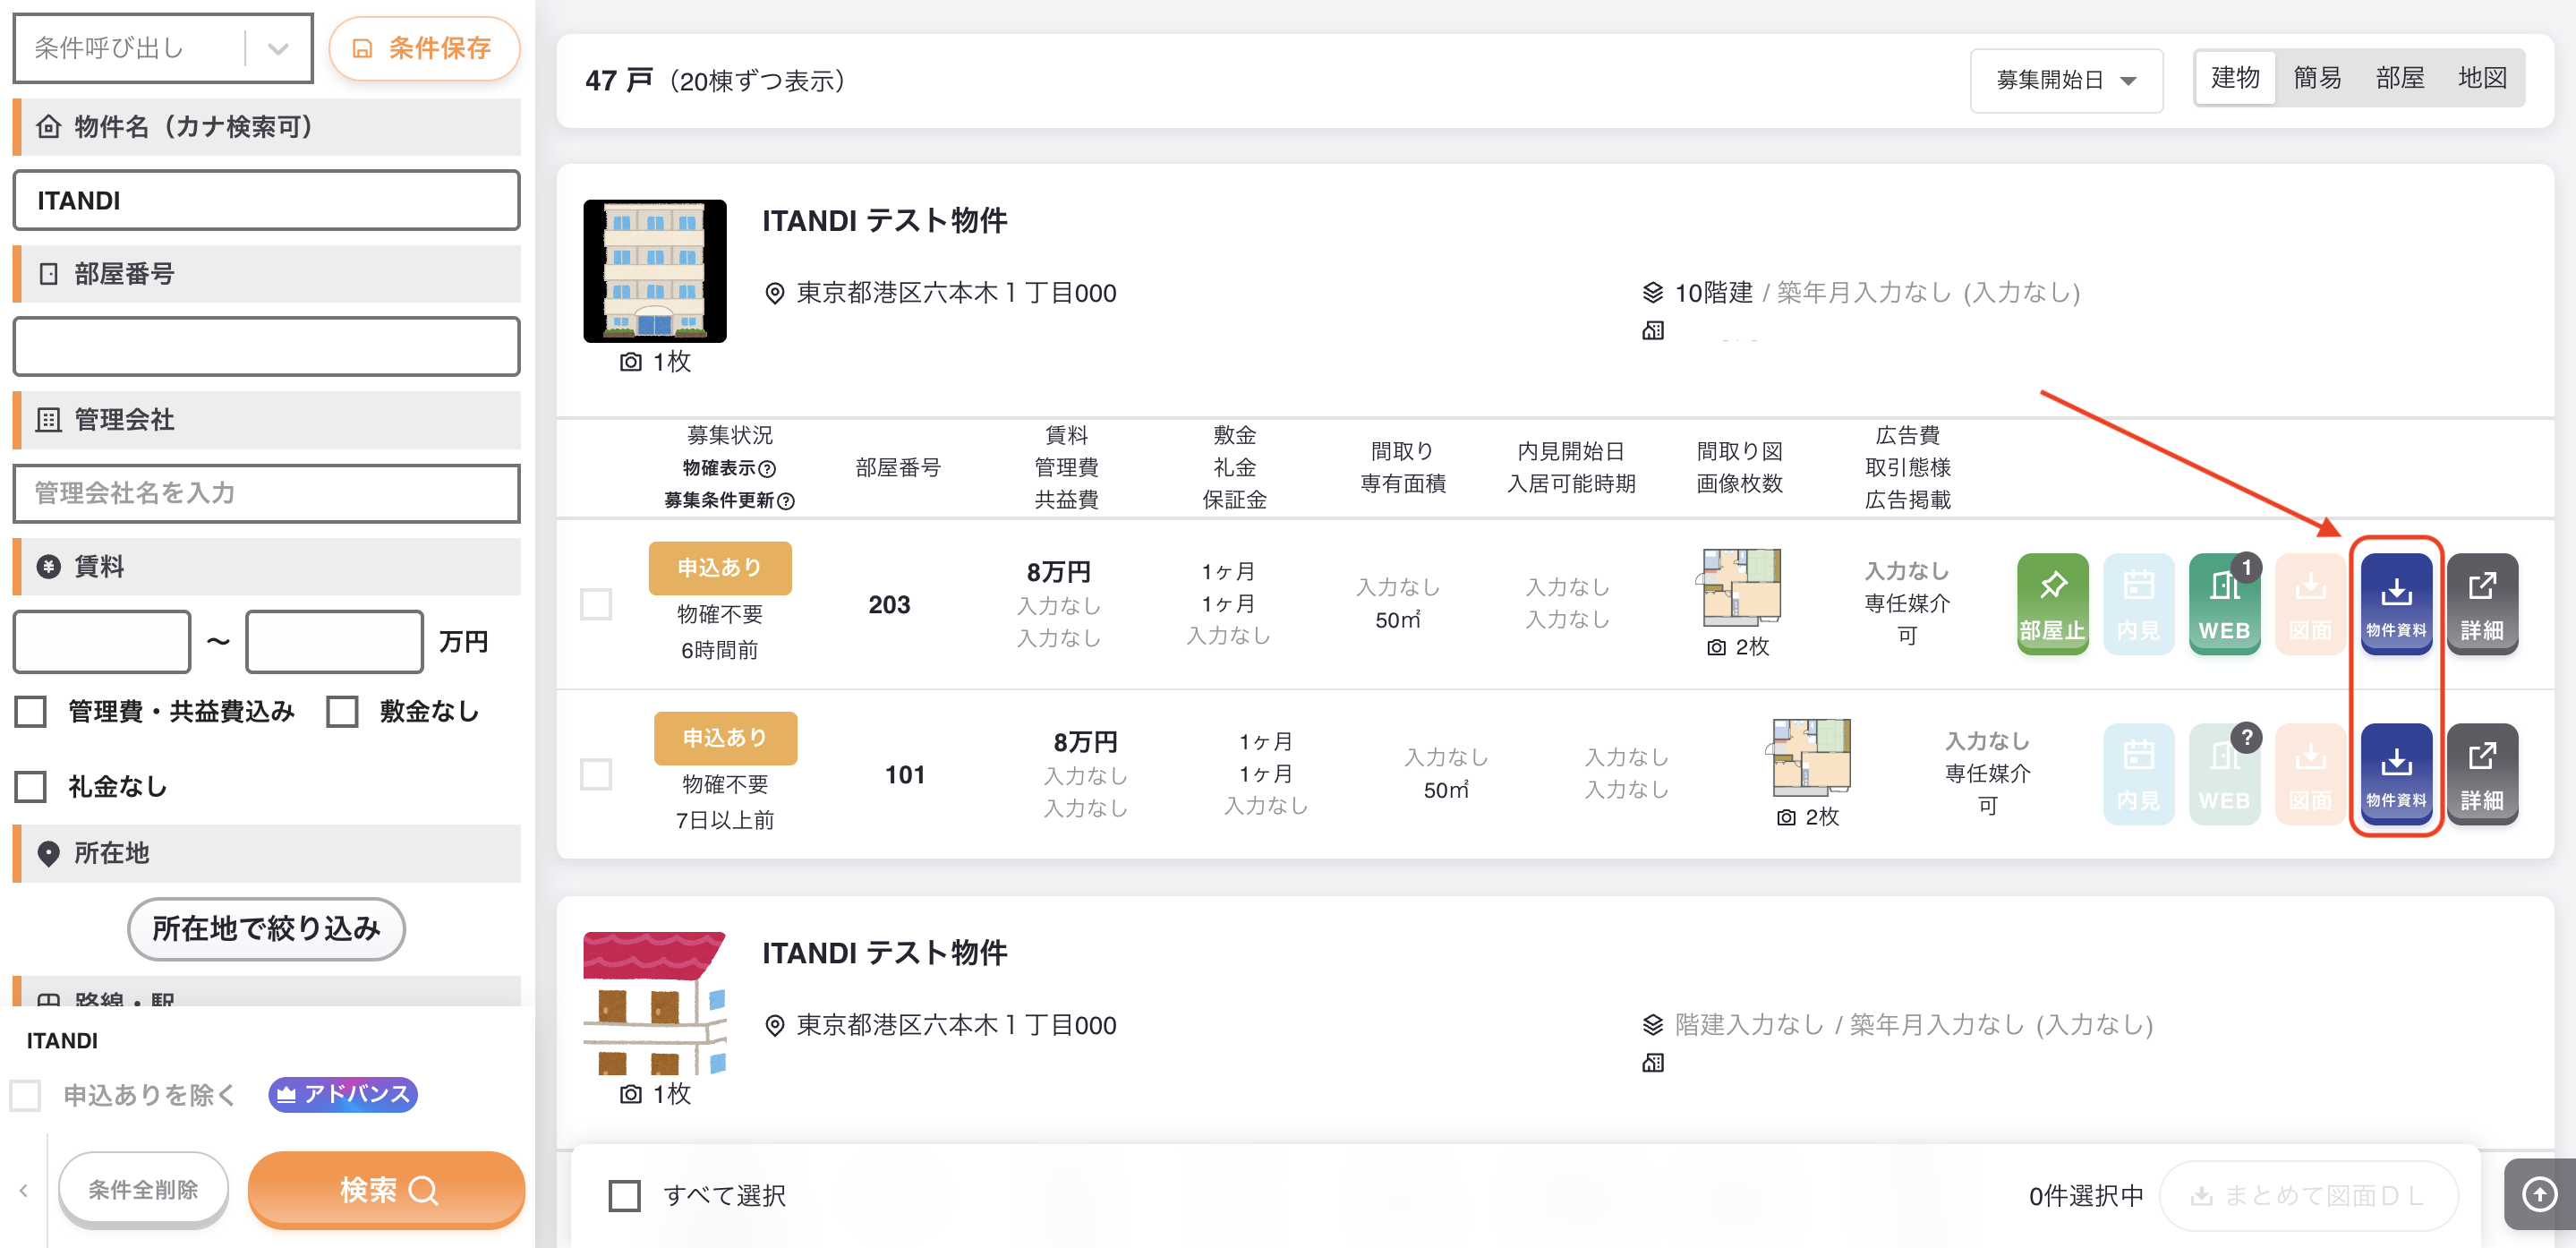Click 申込あり status badge for room 203

tap(720, 567)
